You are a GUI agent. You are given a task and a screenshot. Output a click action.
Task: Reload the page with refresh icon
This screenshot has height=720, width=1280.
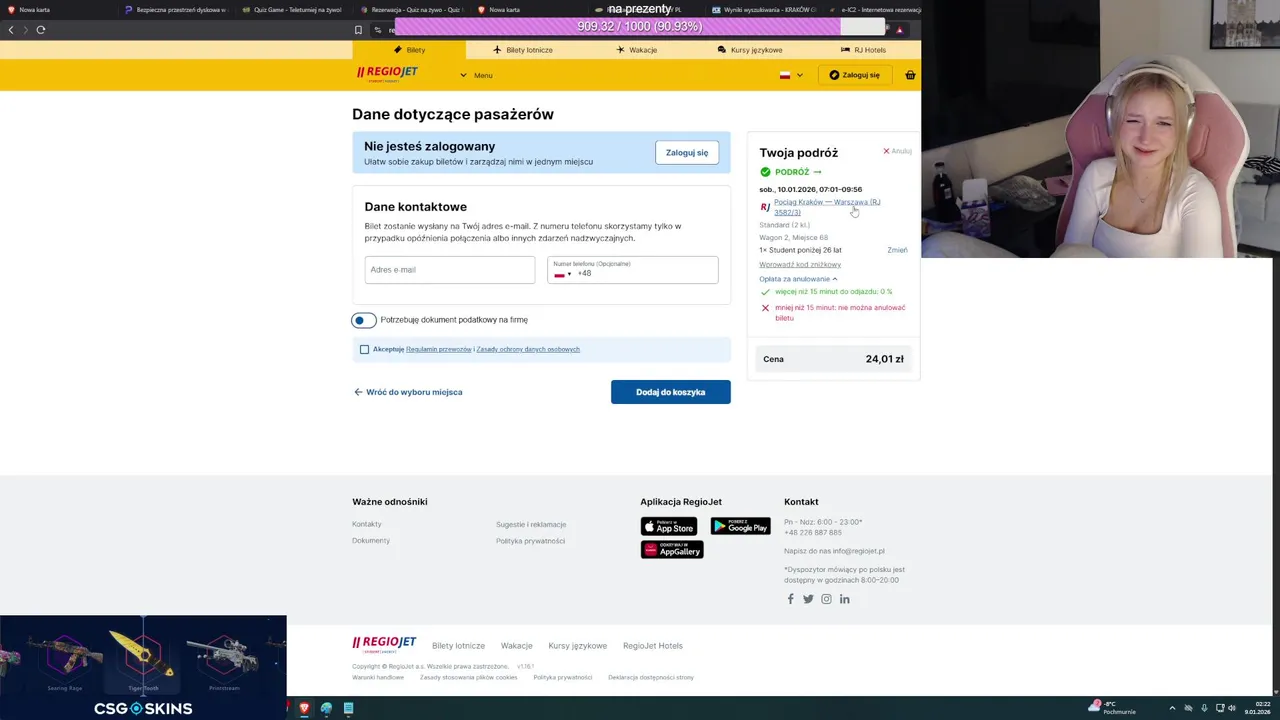[41, 29]
